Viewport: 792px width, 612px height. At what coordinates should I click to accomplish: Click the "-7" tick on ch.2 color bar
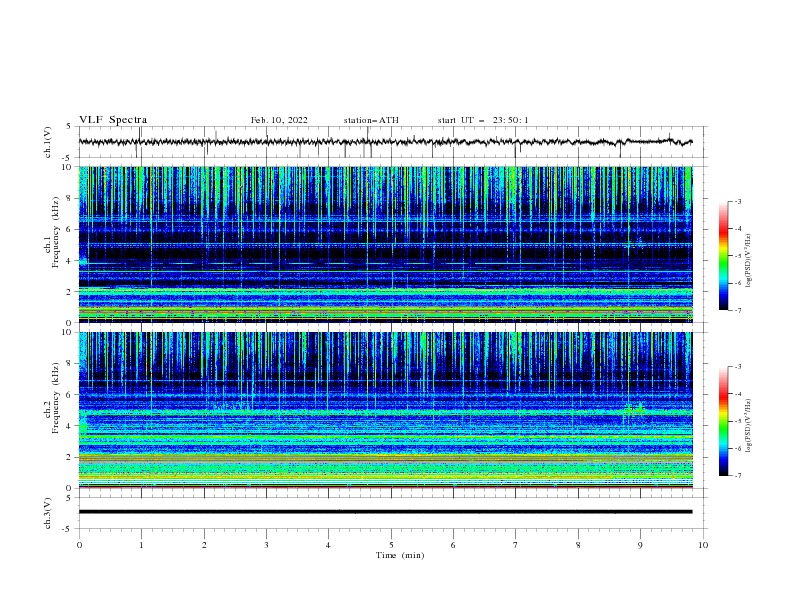coord(738,475)
